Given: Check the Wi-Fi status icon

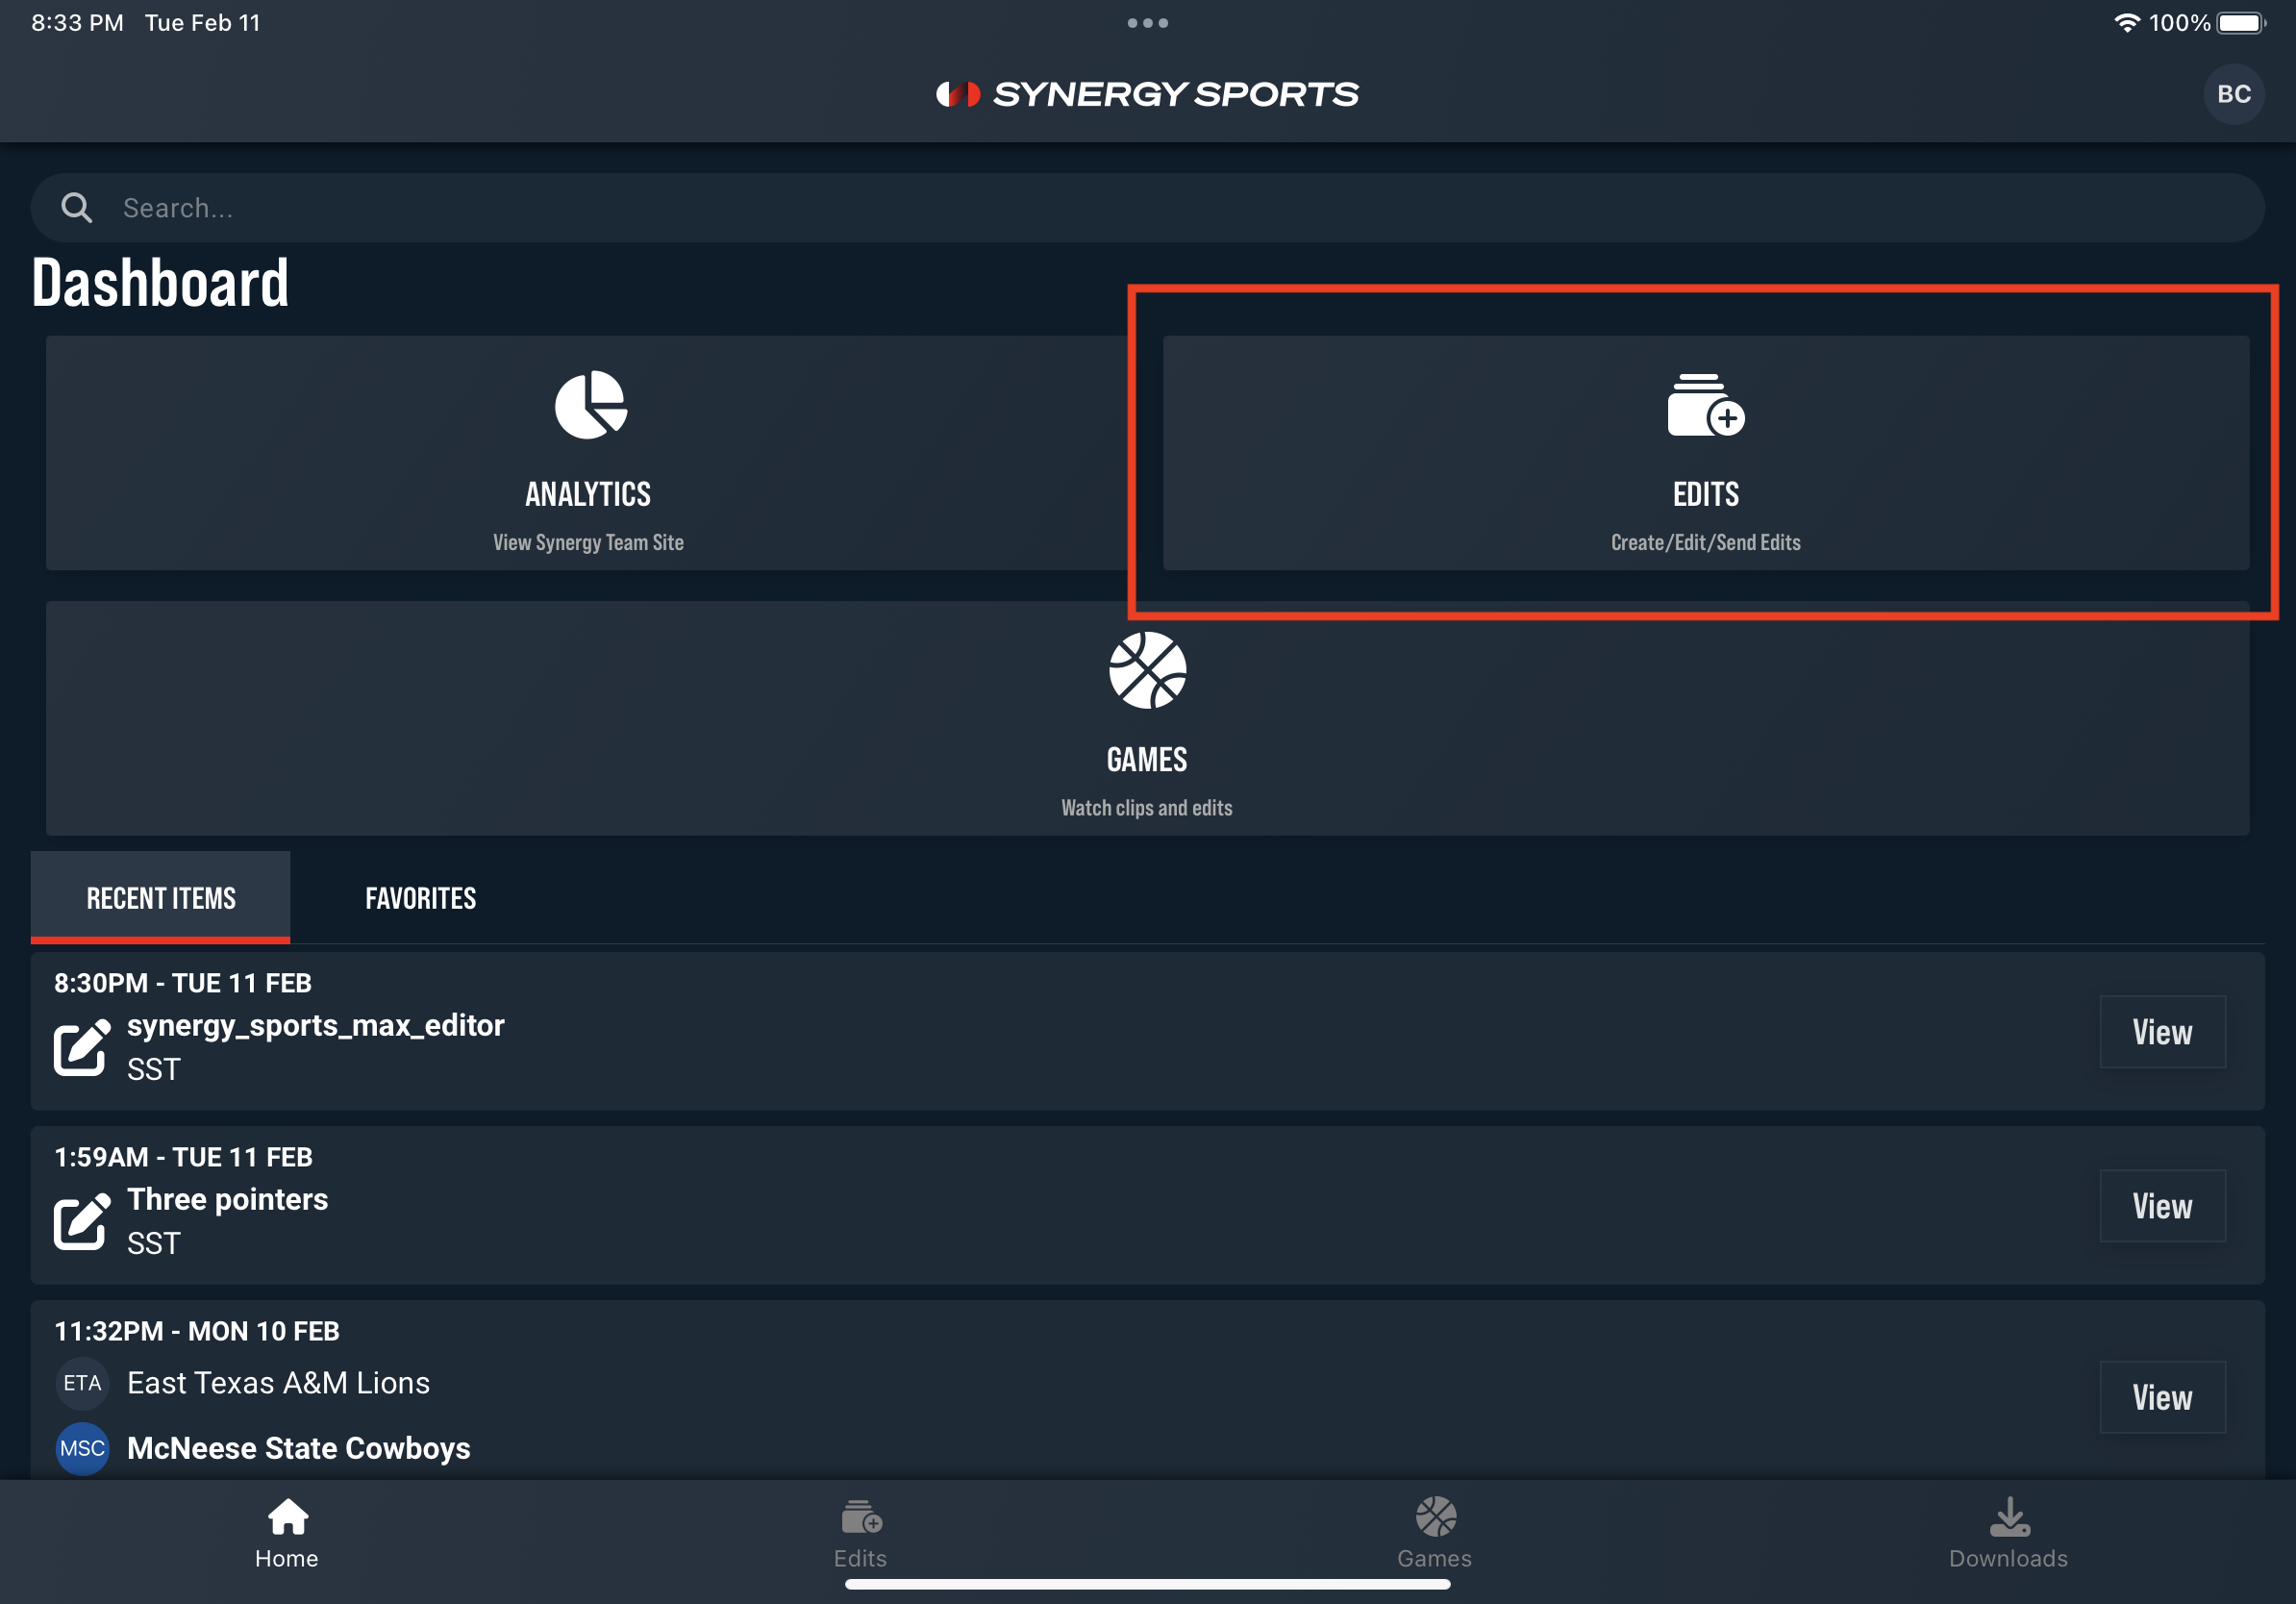Looking at the screenshot, I should (x=2127, y=22).
